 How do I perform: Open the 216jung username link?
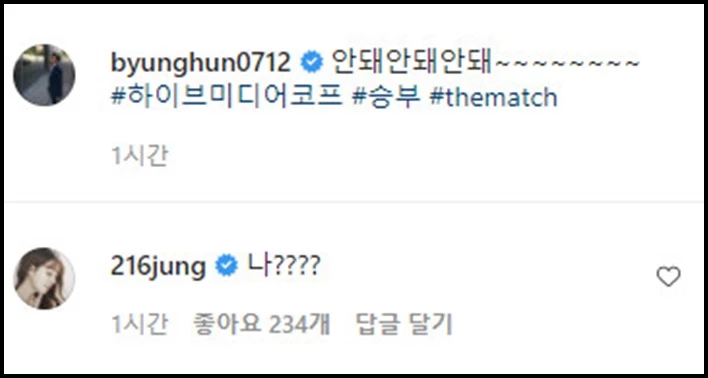(158, 267)
